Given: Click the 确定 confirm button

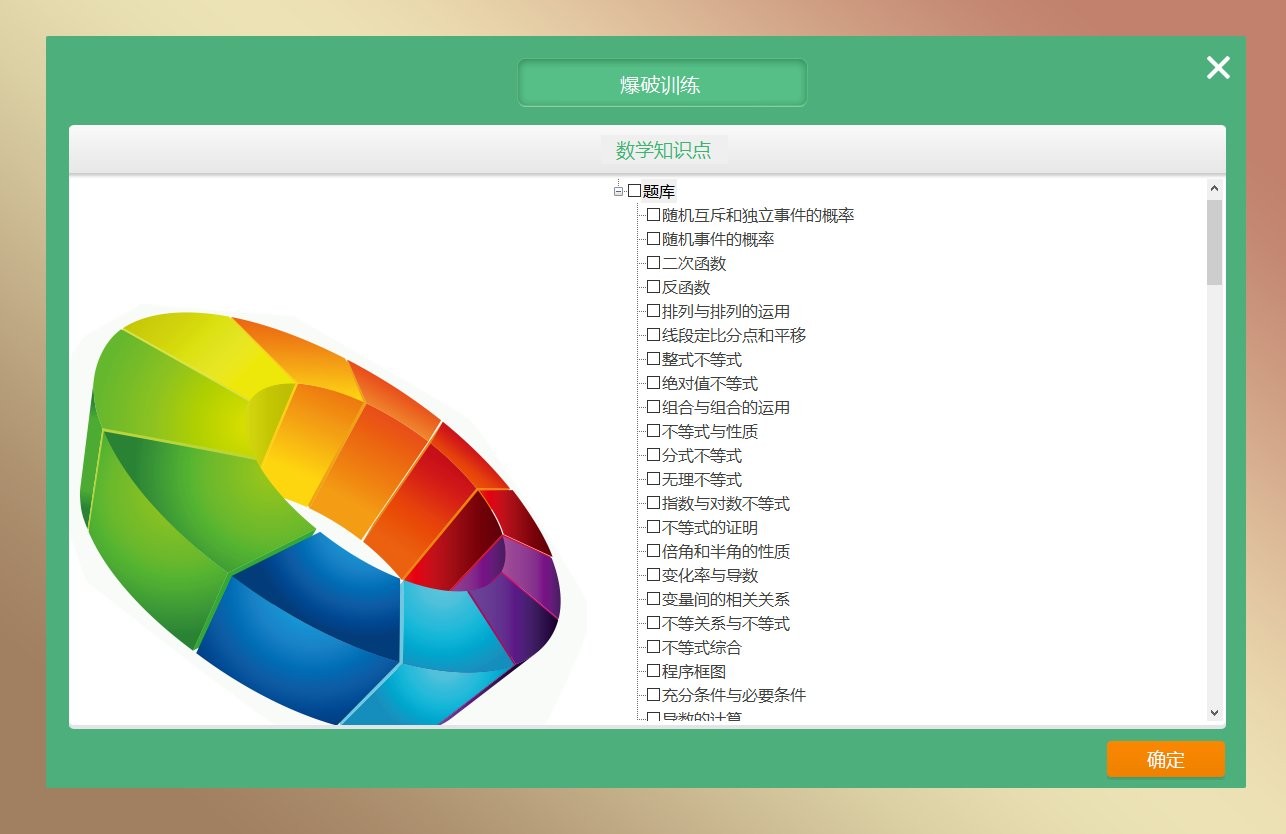Looking at the screenshot, I should tap(1165, 759).
